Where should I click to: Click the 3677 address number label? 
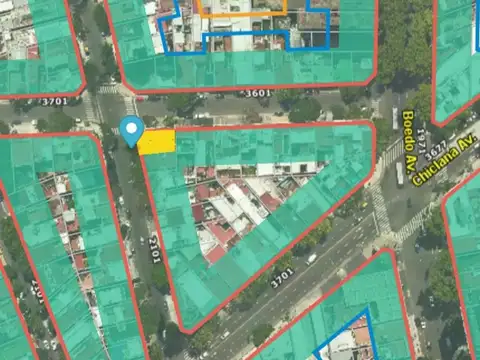[436, 150]
